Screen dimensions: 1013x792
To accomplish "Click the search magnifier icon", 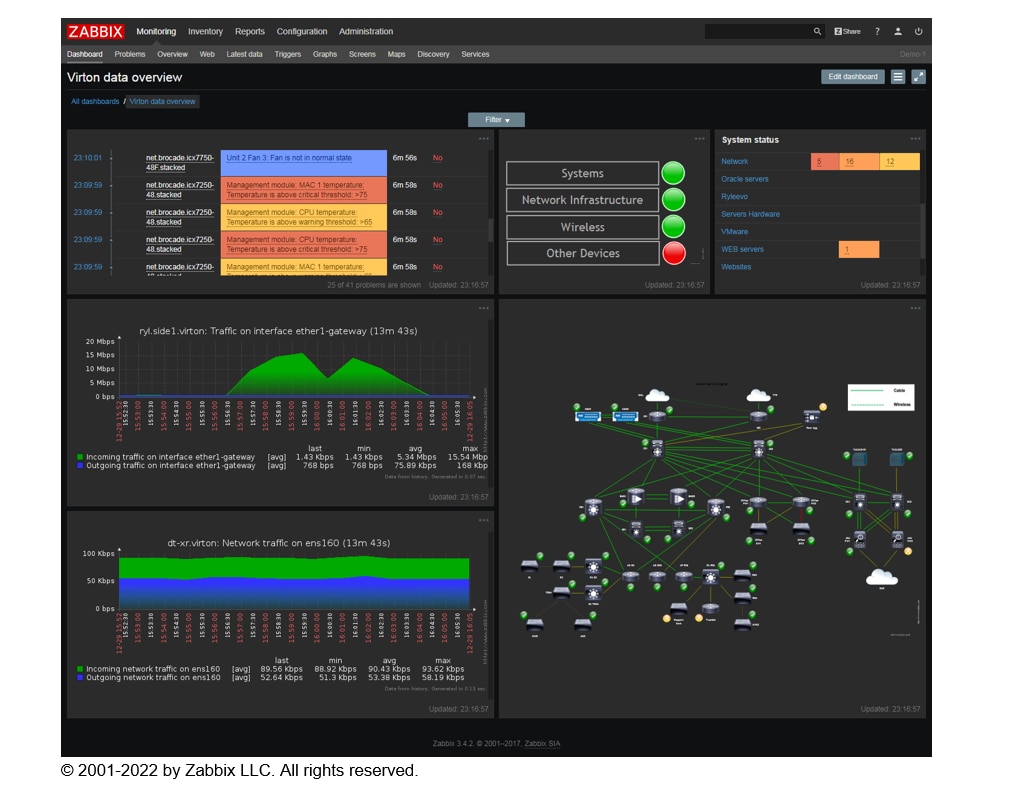I will (817, 31).
